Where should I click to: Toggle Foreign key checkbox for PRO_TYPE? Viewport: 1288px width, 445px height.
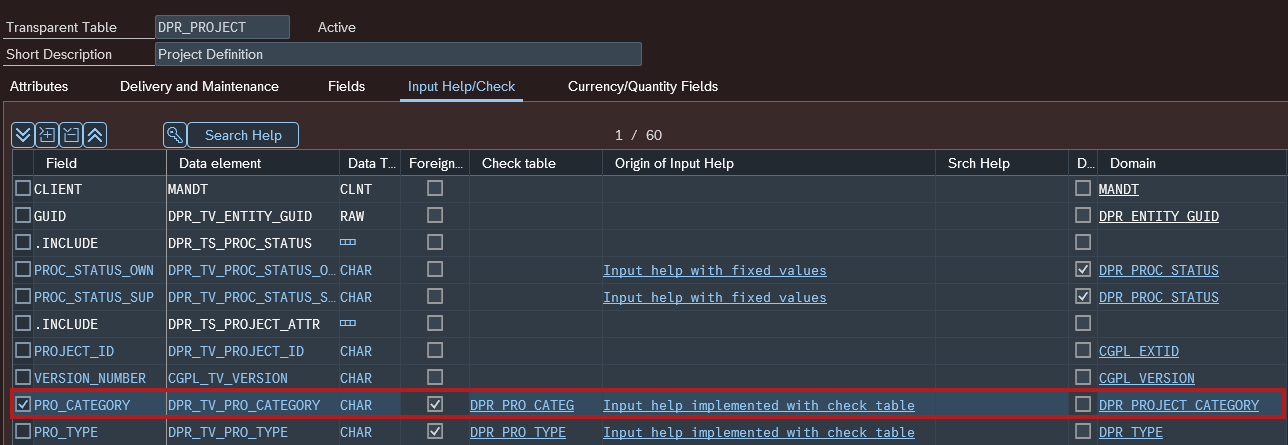[434, 432]
